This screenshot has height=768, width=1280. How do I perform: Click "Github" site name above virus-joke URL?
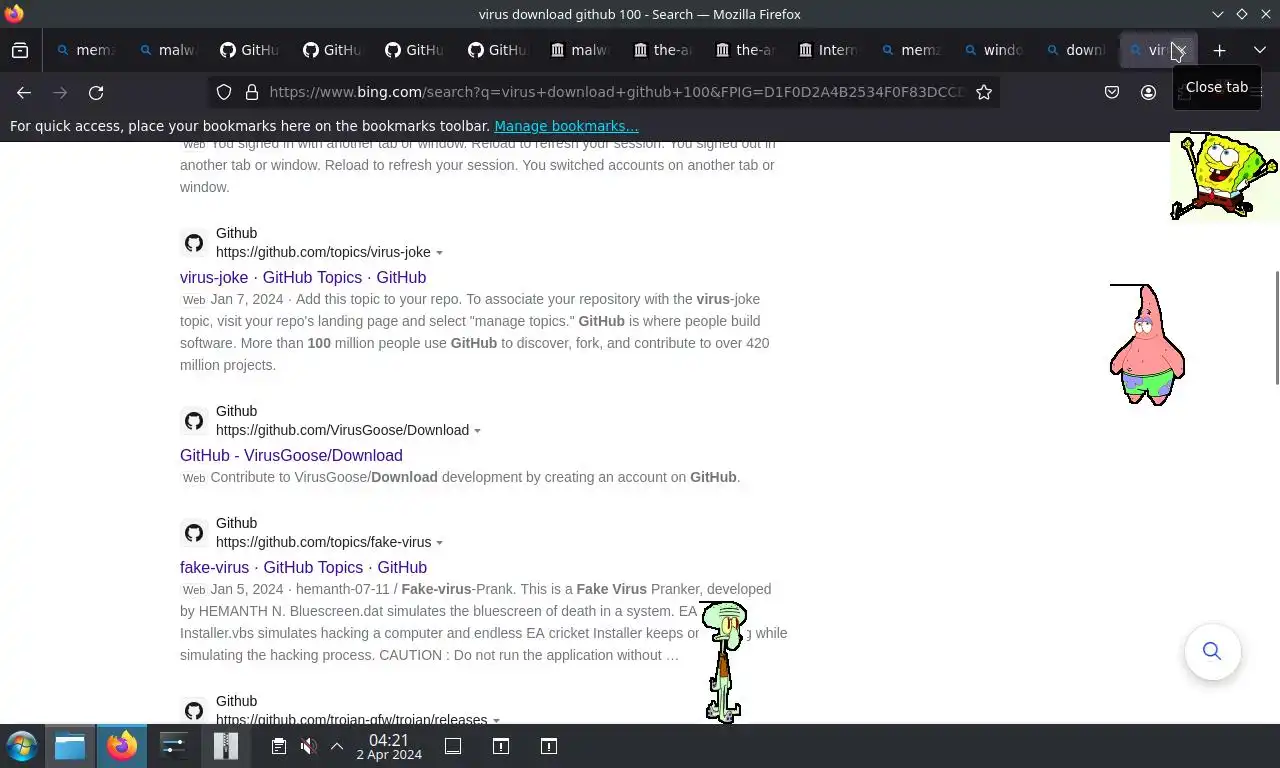(x=236, y=233)
